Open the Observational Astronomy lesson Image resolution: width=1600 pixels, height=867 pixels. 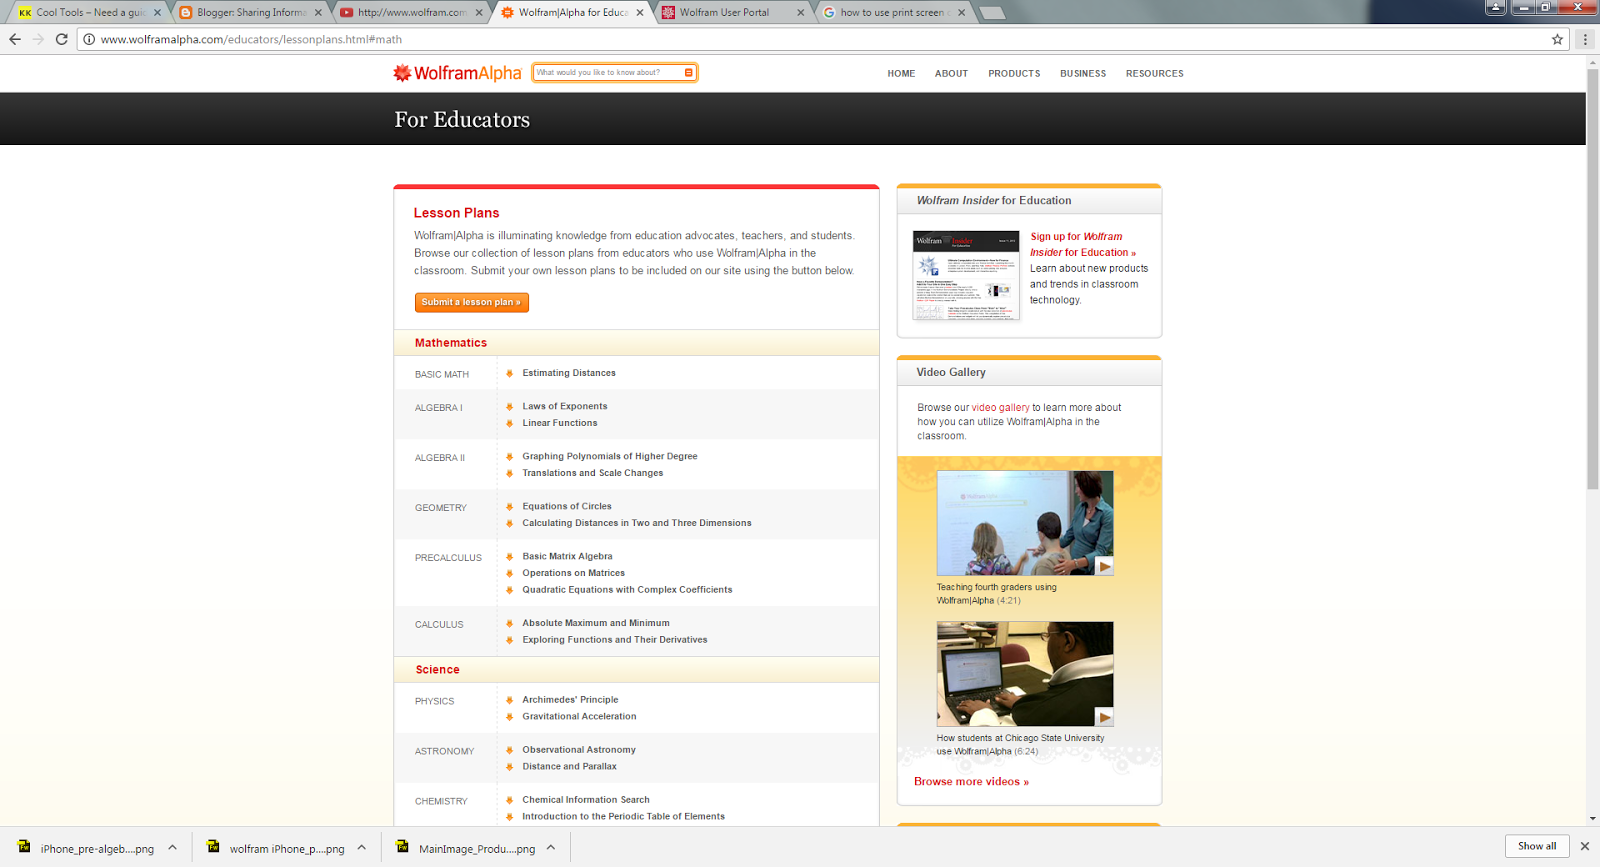[579, 750]
